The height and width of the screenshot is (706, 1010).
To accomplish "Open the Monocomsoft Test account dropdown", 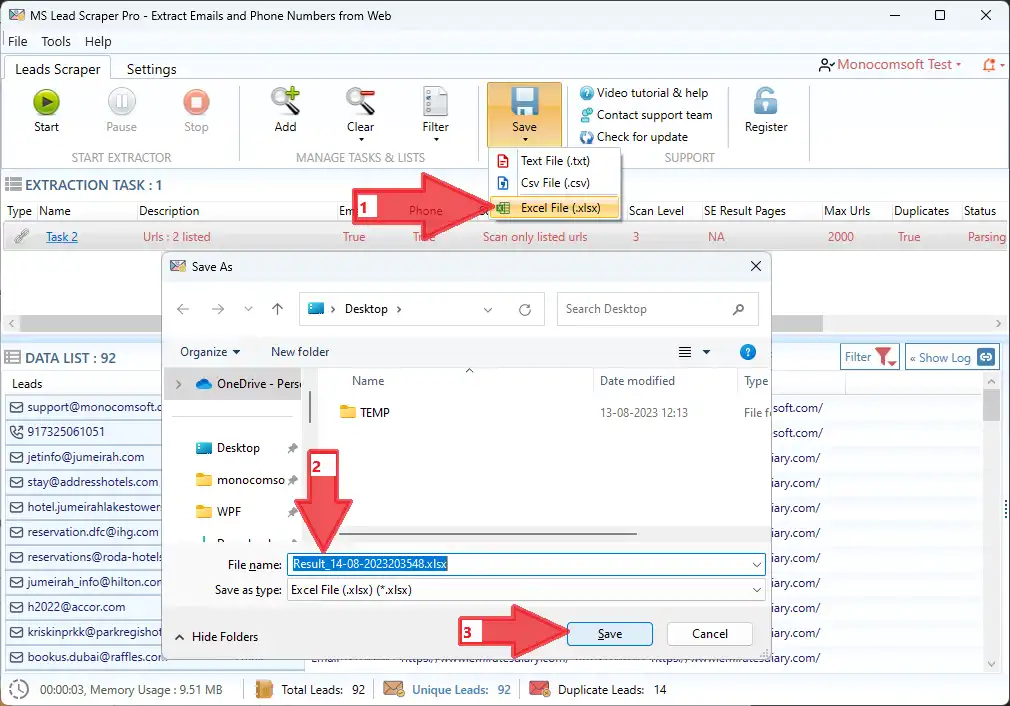I will (x=890, y=64).
